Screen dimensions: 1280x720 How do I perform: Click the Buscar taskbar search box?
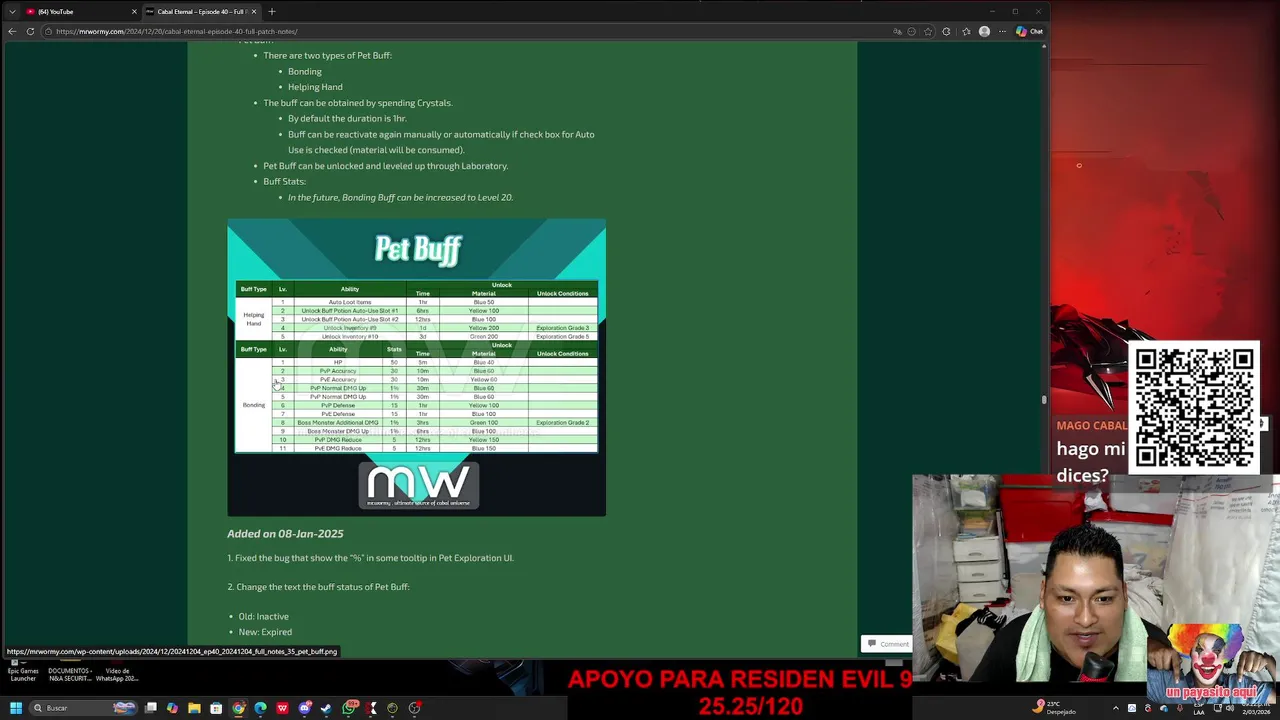(83, 708)
